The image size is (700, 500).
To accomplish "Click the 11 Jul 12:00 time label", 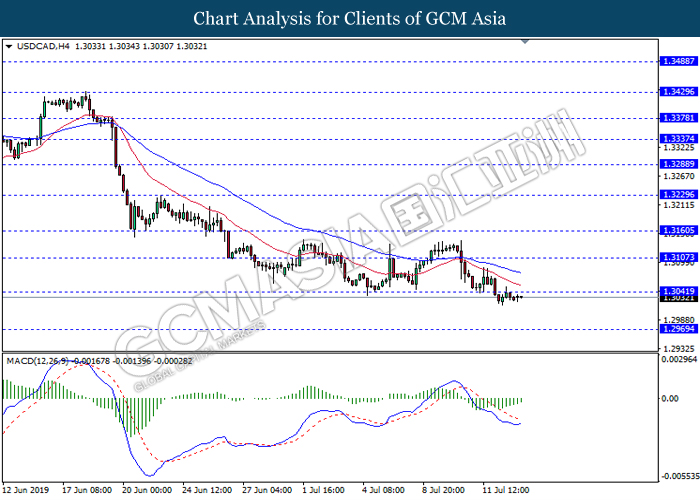I will (505, 491).
